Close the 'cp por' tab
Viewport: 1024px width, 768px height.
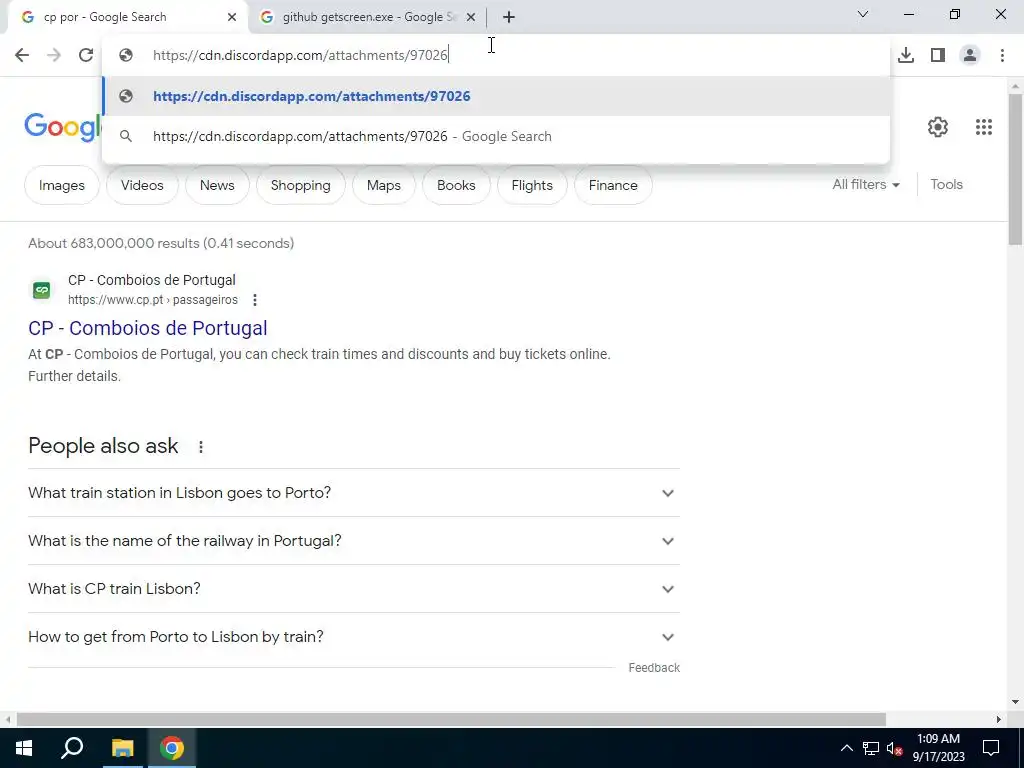(232, 17)
